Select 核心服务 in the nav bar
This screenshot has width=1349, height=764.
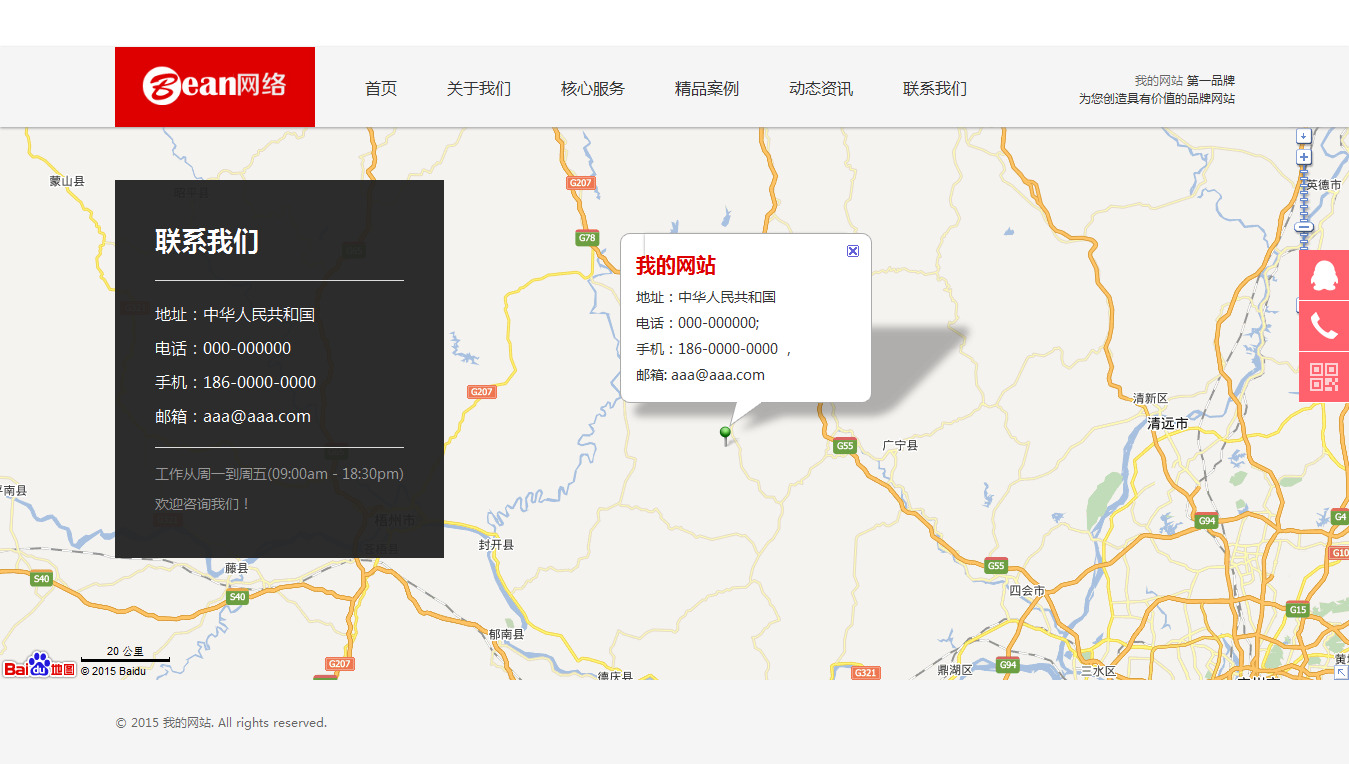(x=592, y=89)
